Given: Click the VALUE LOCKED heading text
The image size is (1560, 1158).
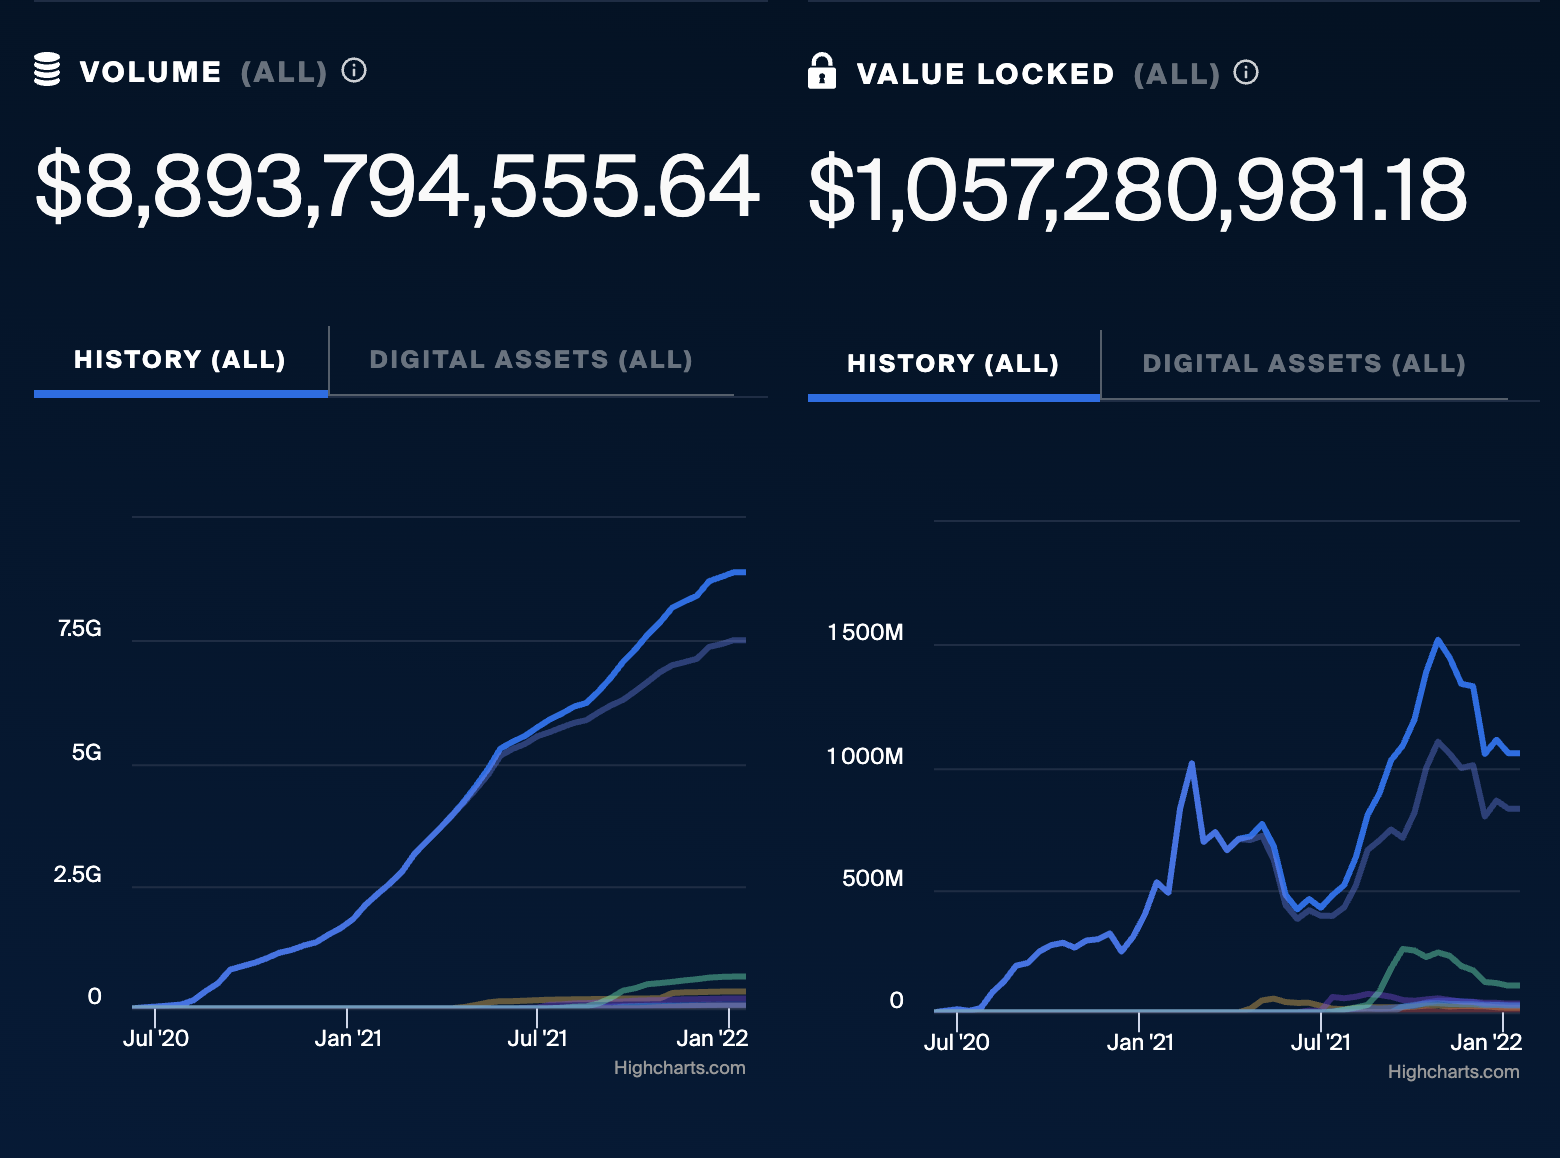Looking at the screenshot, I should pyautogui.click(x=985, y=74).
